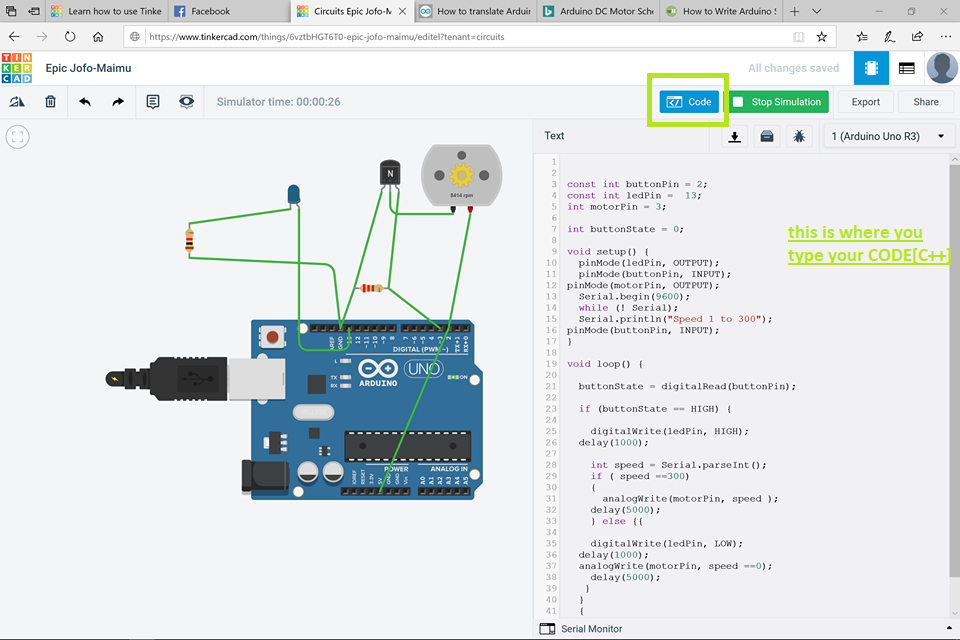Close the Circuits Epic Jofo tab
Screen dimensions: 960x640
[402, 11]
